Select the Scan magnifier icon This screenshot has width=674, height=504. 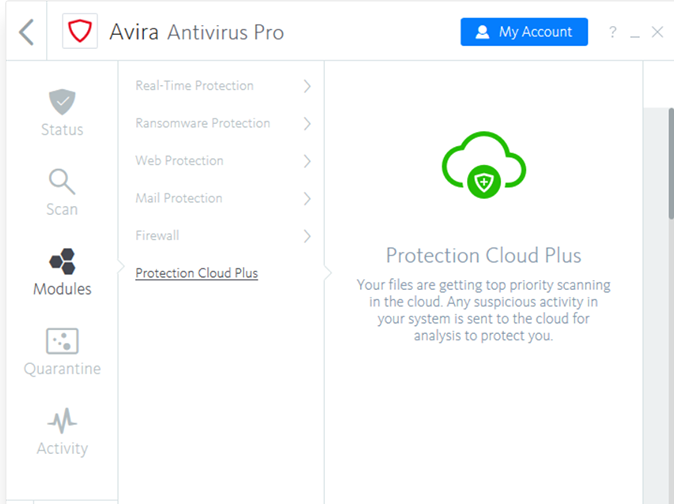(62, 181)
